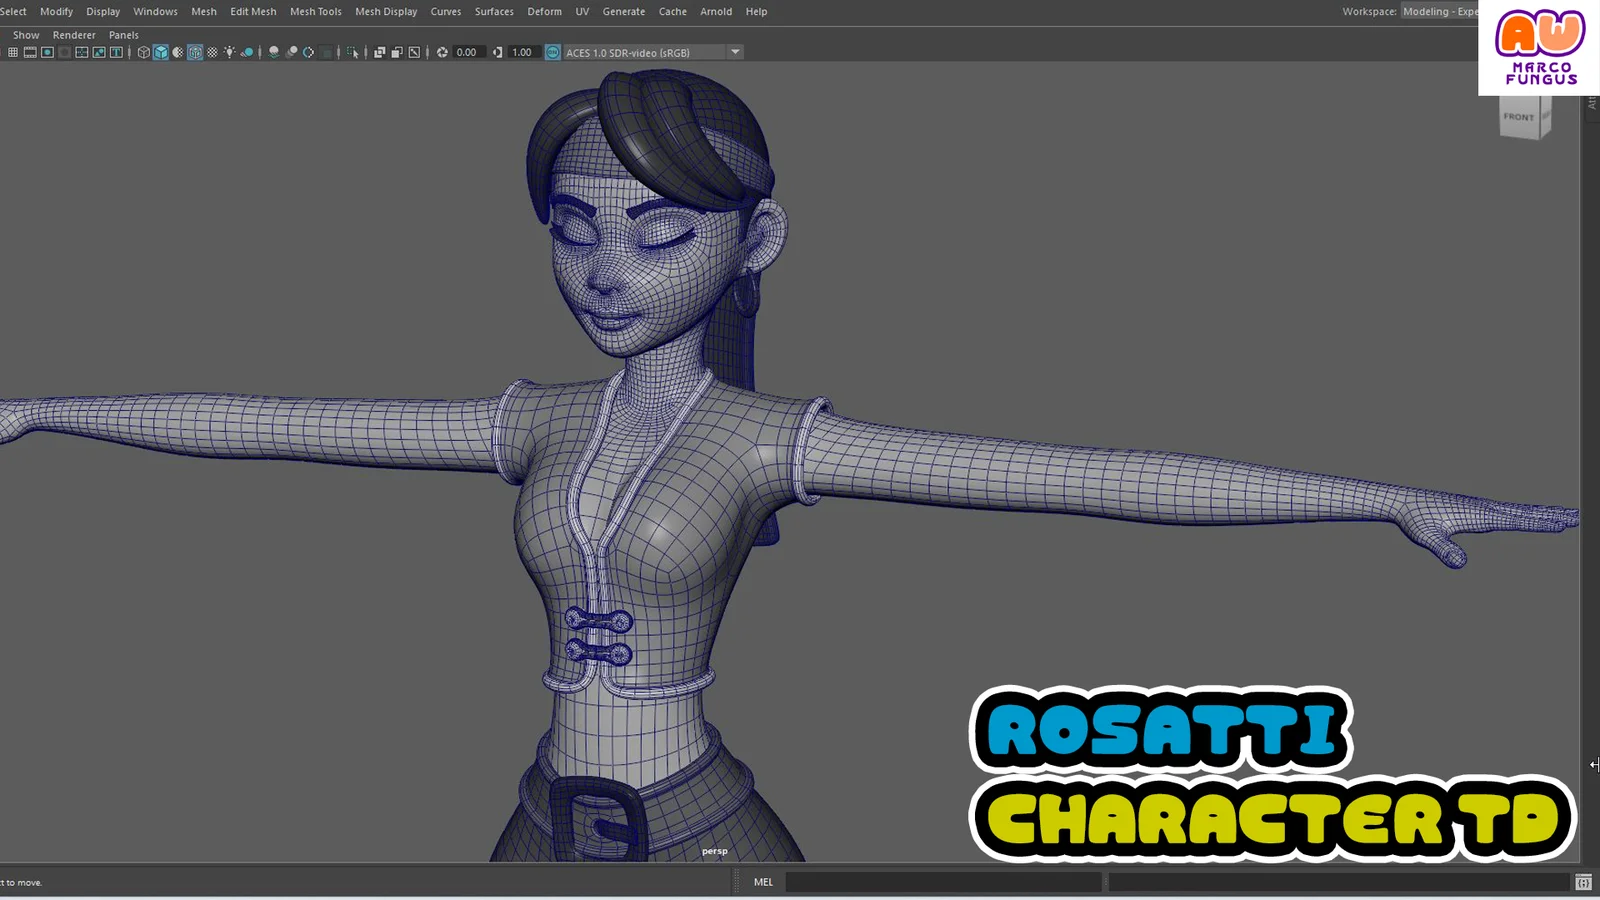
Task: Open the Arnold menu from the menu bar
Action: click(x=716, y=11)
